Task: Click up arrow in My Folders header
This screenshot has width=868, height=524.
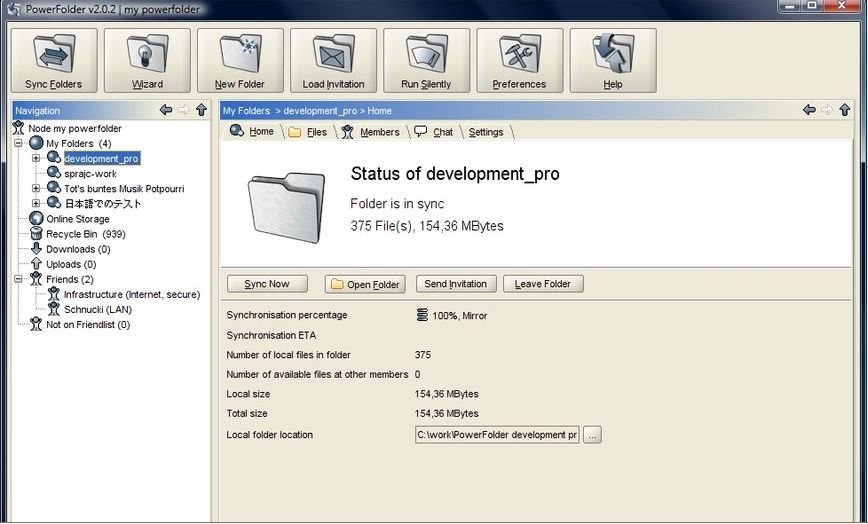Action: pos(845,110)
